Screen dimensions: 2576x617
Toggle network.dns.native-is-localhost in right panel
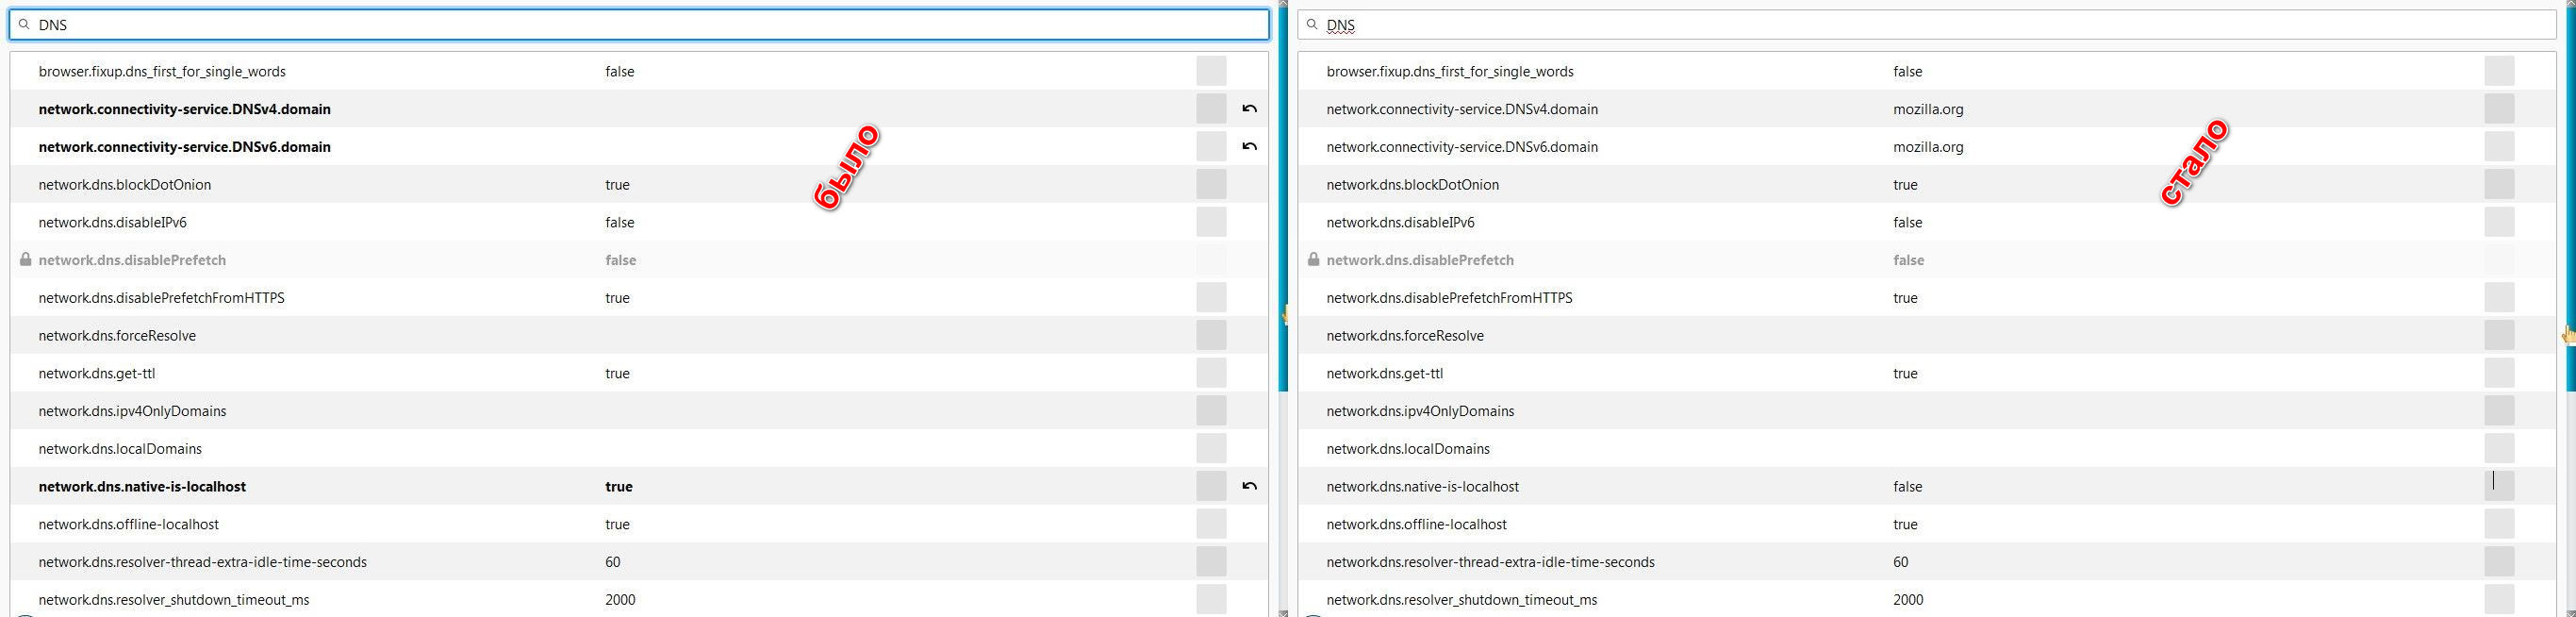click(2499, 486)
